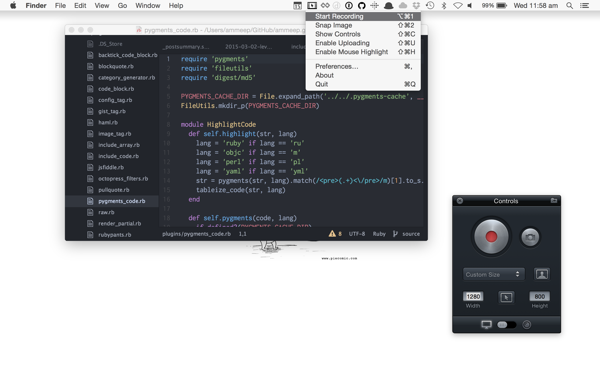Open config_tag.rb in the file tree

click(115, 100)
